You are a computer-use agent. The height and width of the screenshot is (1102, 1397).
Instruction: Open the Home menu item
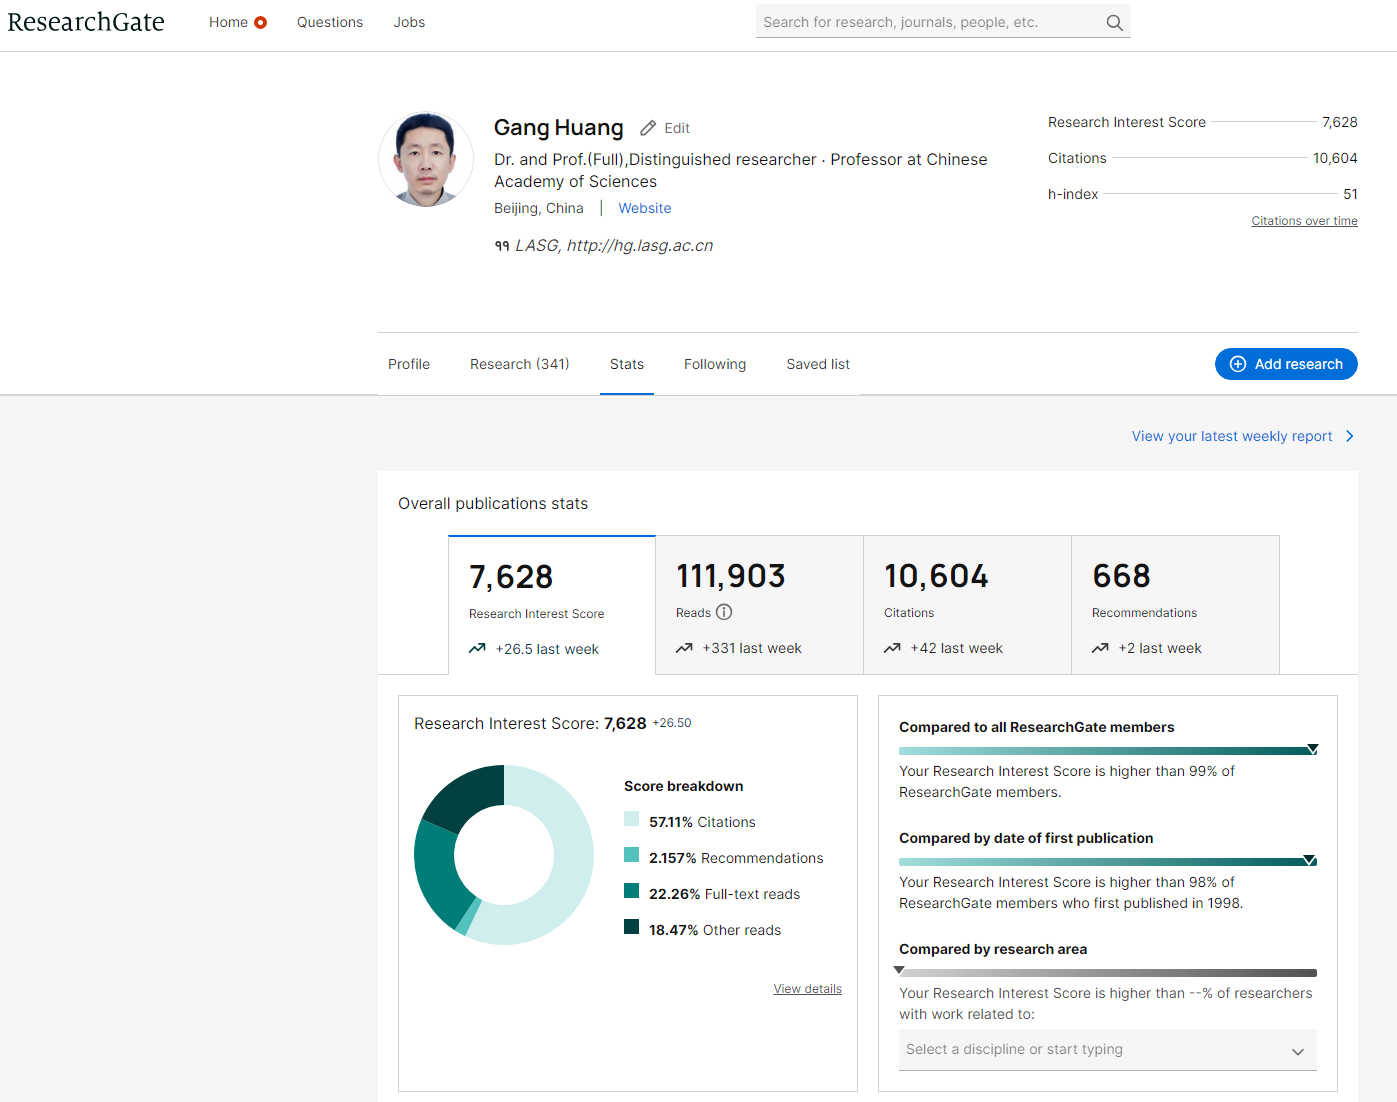pyautogui.click(x=228, y=22)
